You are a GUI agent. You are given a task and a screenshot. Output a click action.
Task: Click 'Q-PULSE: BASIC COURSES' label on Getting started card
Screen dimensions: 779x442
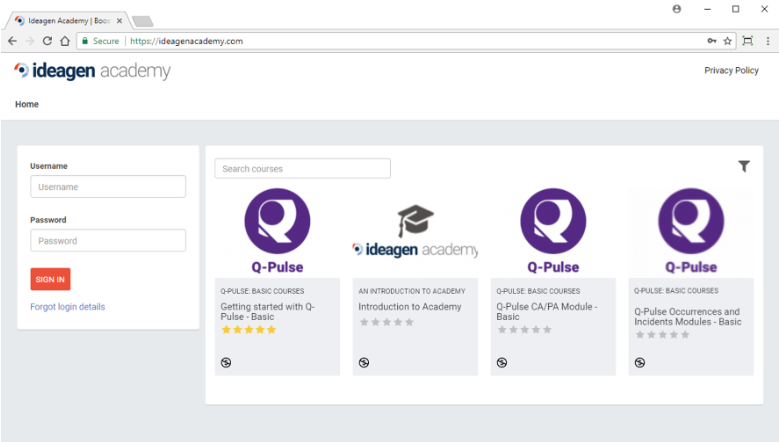tap(262, 291)
